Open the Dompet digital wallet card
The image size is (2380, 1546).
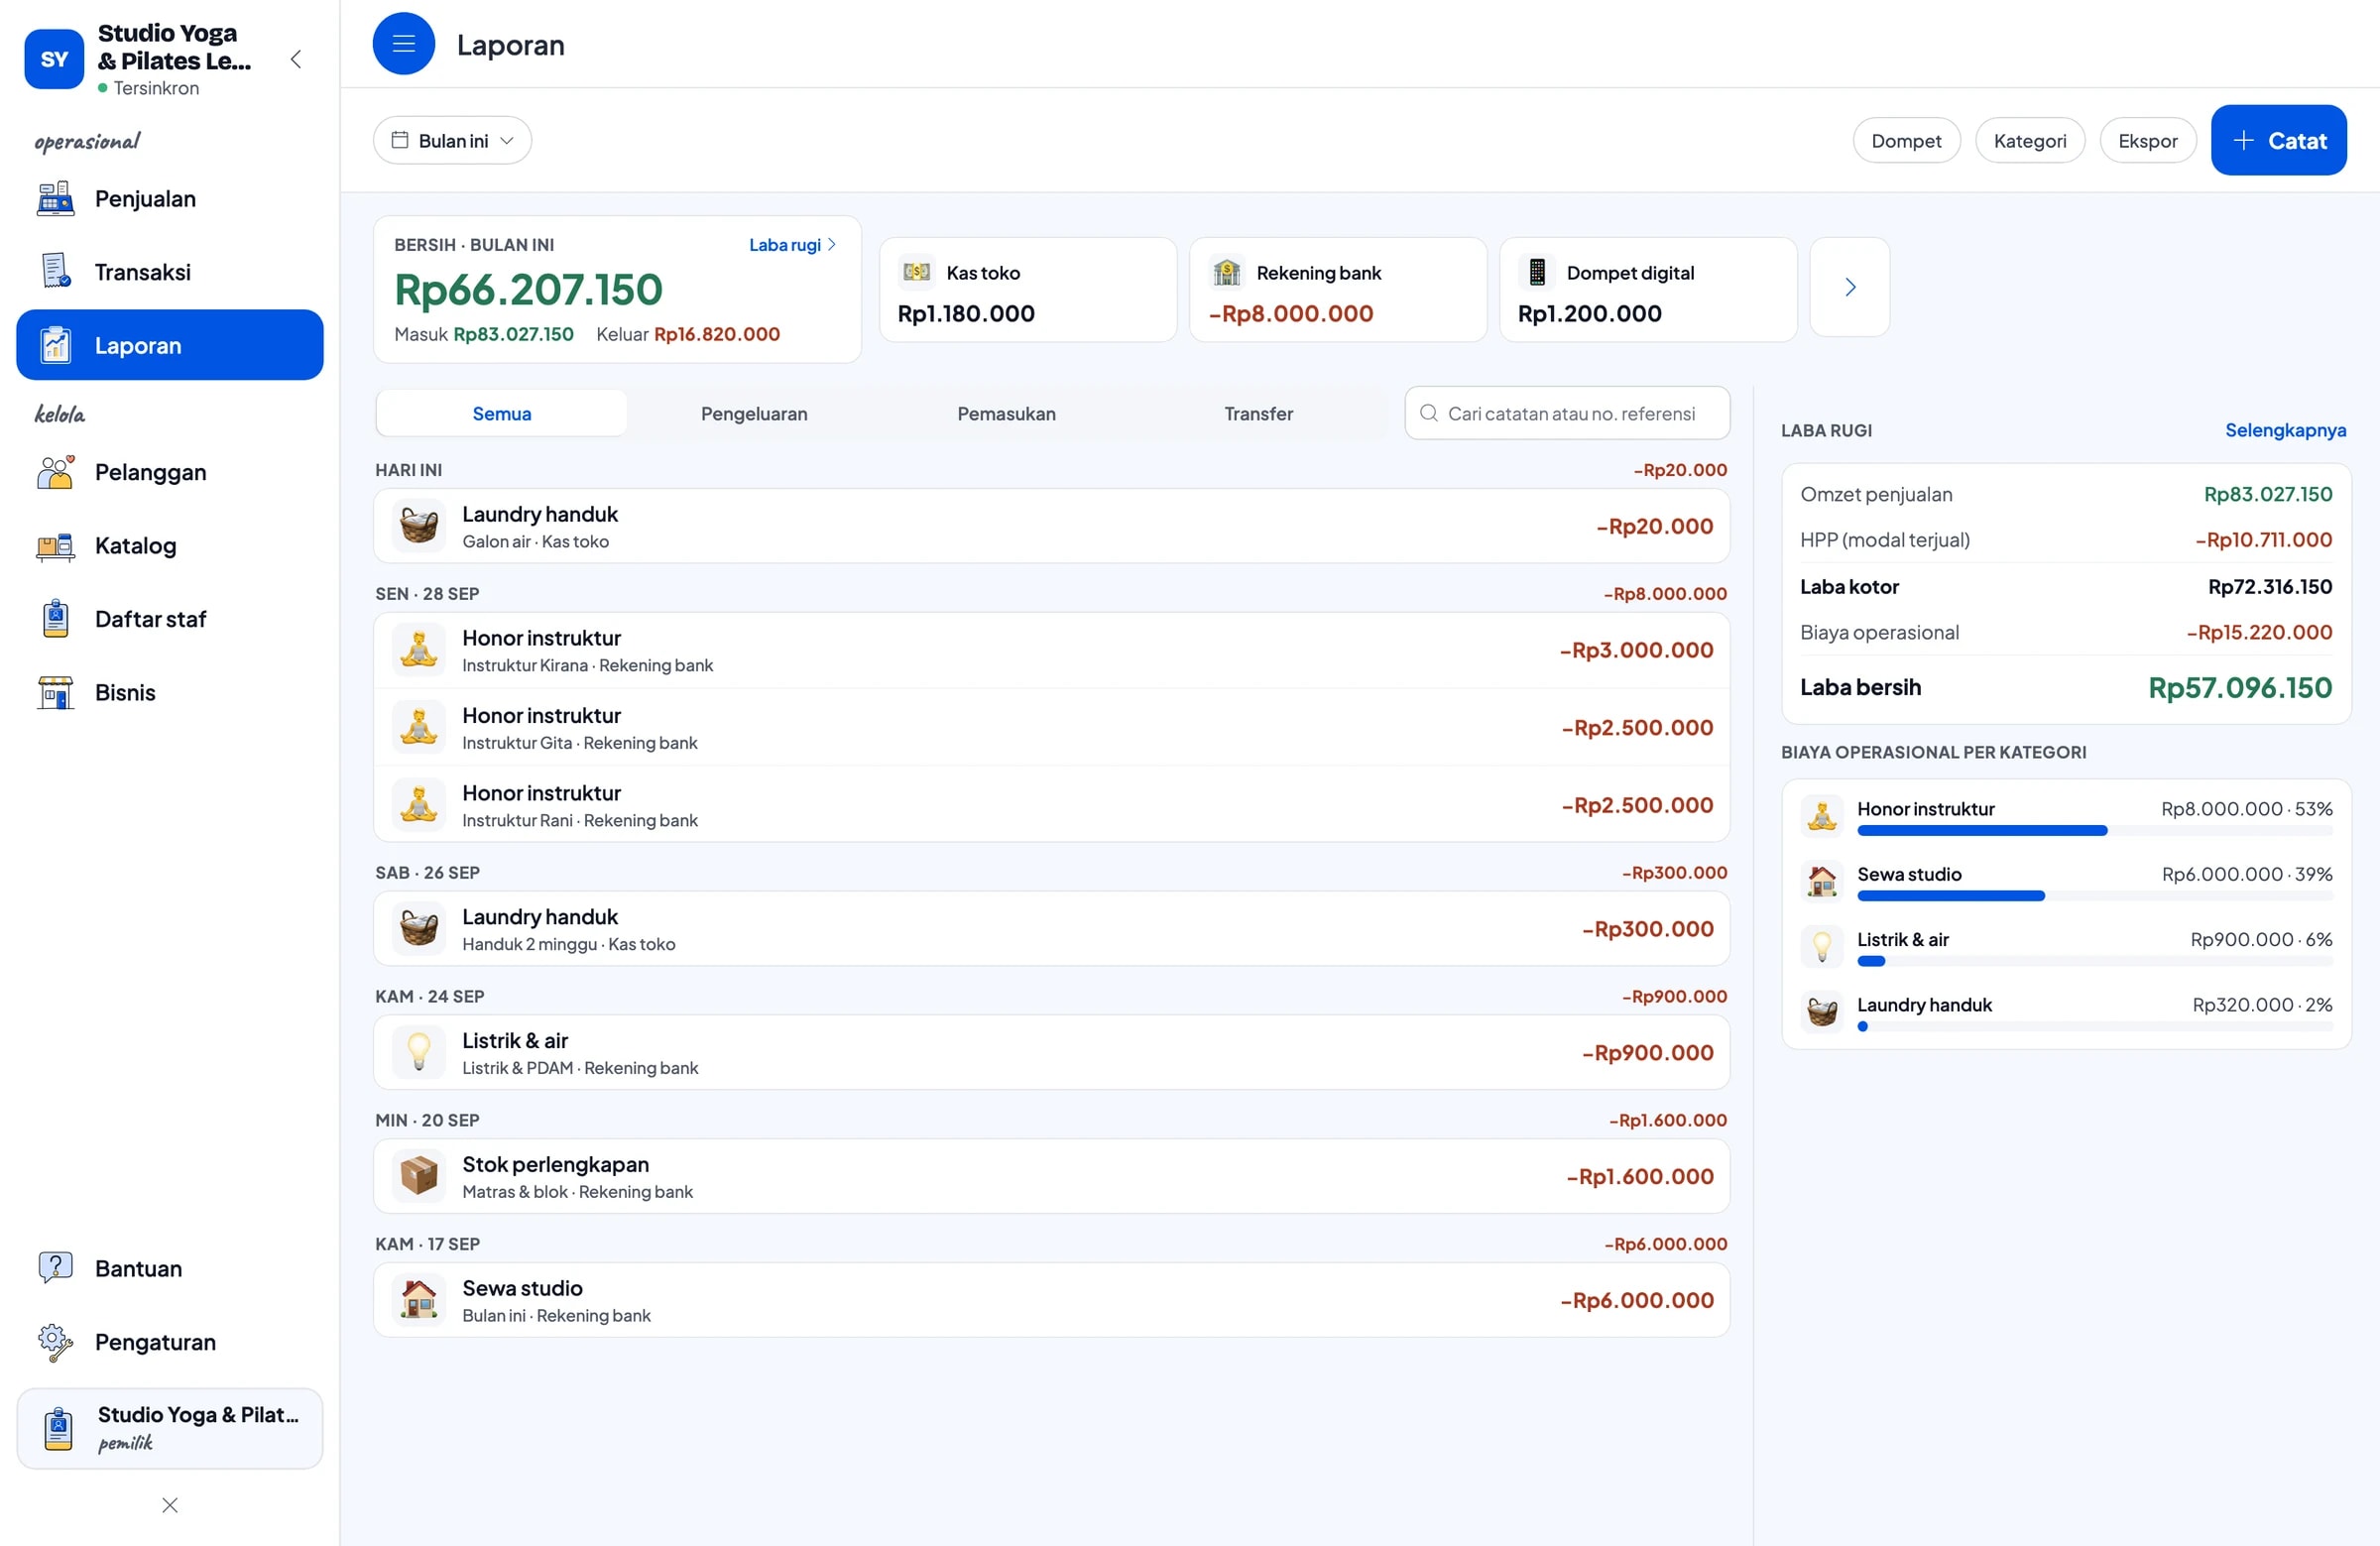[1648, 290]
